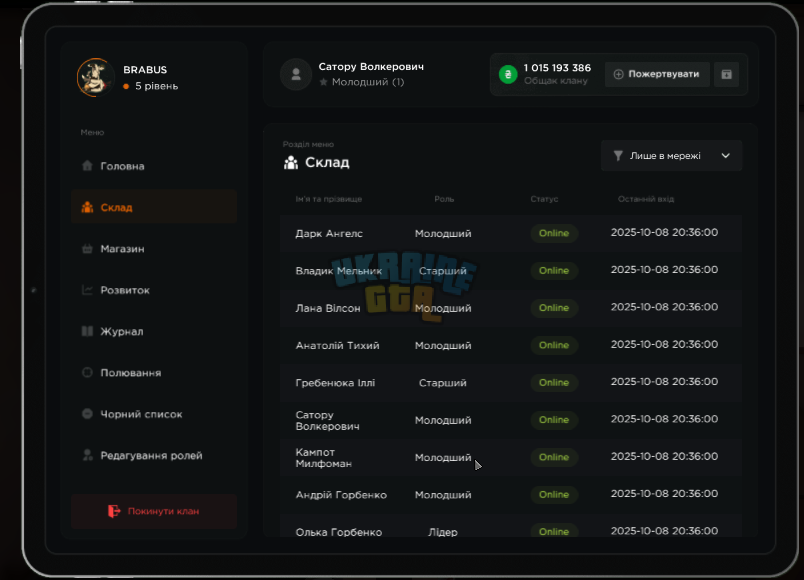Click the 5 рівень level label
Screen dimensions: 804x580
click(x=156, y=86)
